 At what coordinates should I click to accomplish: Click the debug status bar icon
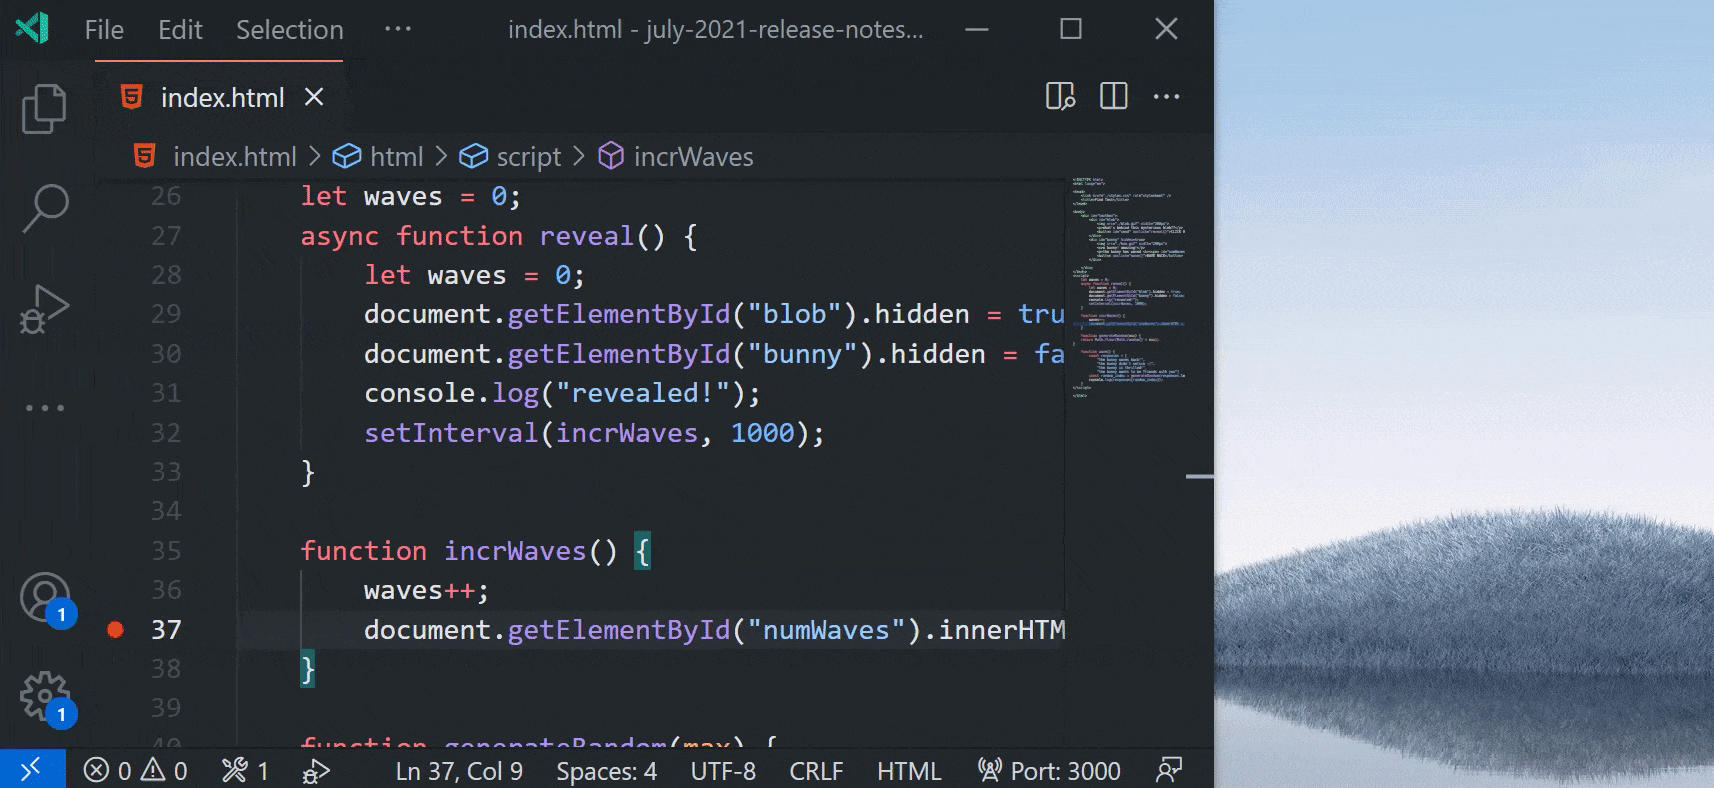[x=316, y=771]
